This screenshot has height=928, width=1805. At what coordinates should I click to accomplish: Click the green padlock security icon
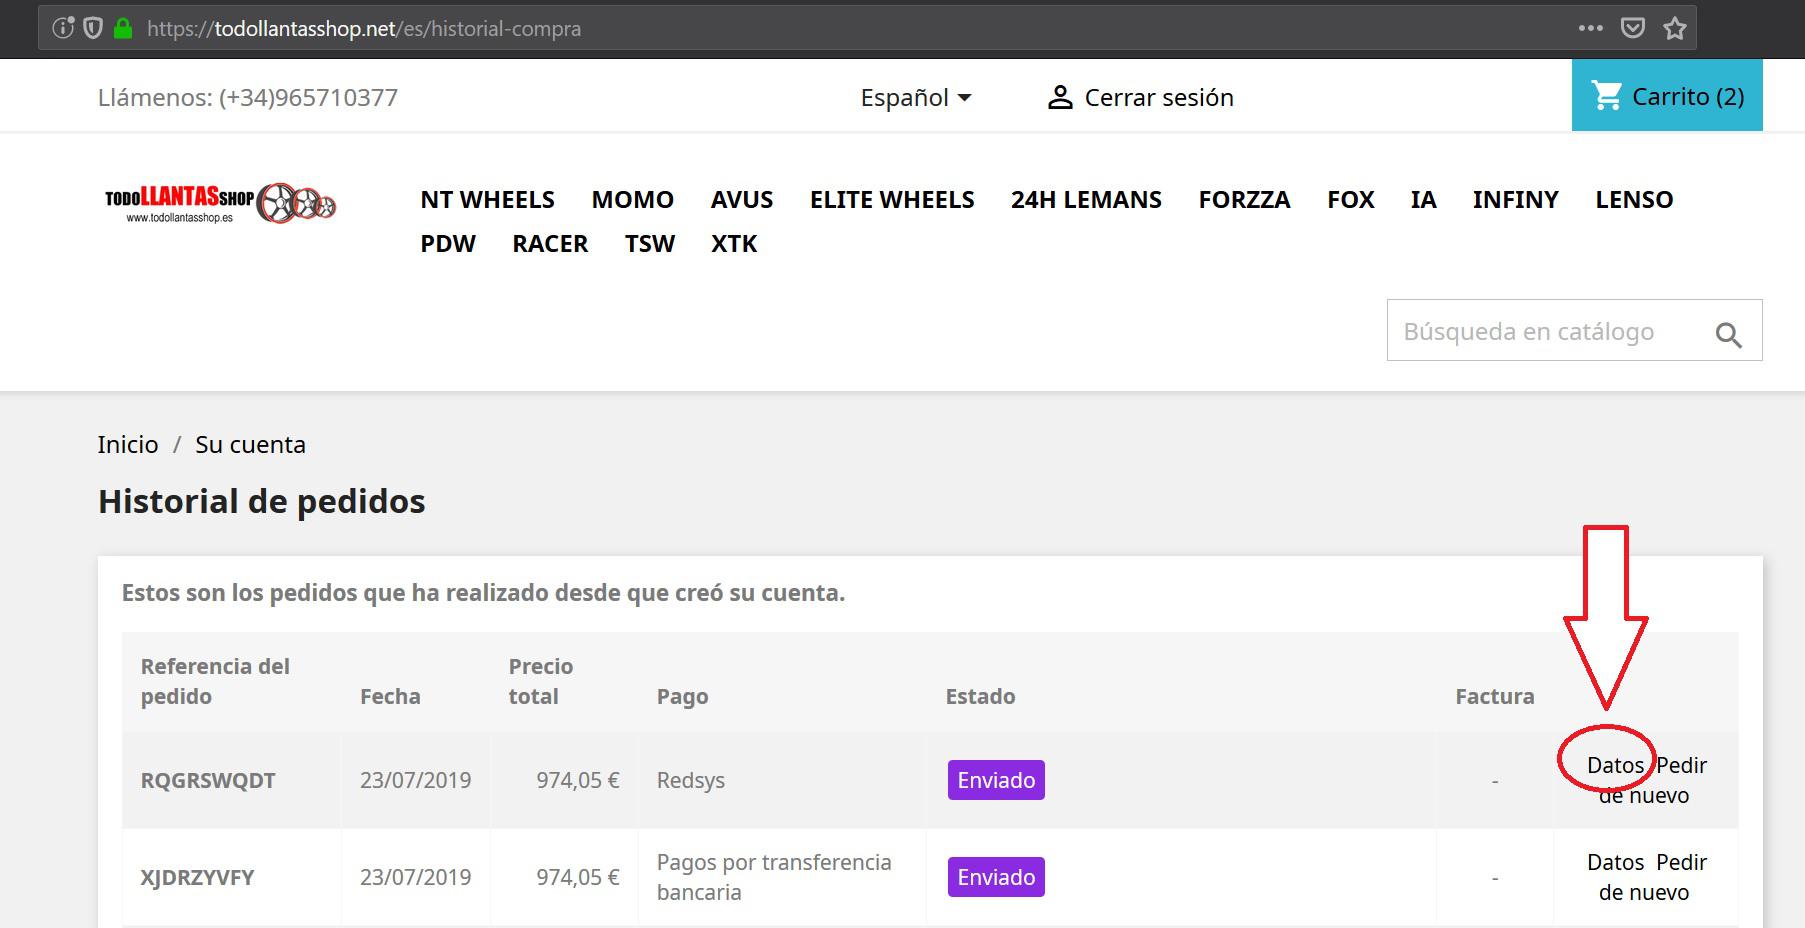pos(123,28)
